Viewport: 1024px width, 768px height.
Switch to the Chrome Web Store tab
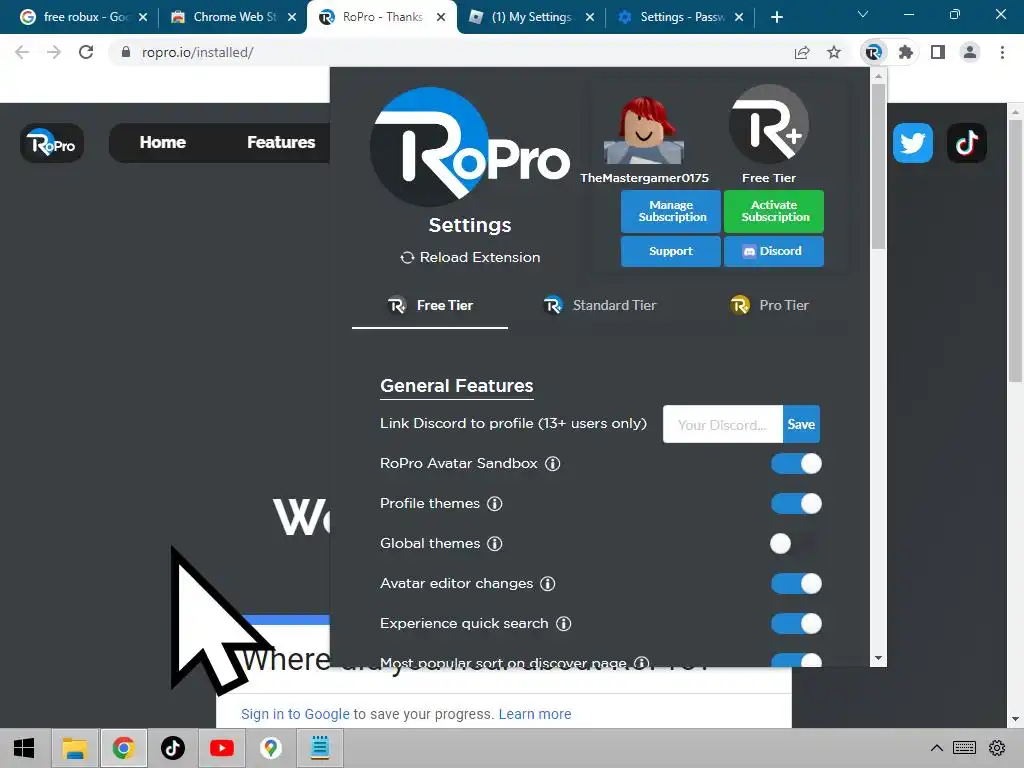[230, 17]
